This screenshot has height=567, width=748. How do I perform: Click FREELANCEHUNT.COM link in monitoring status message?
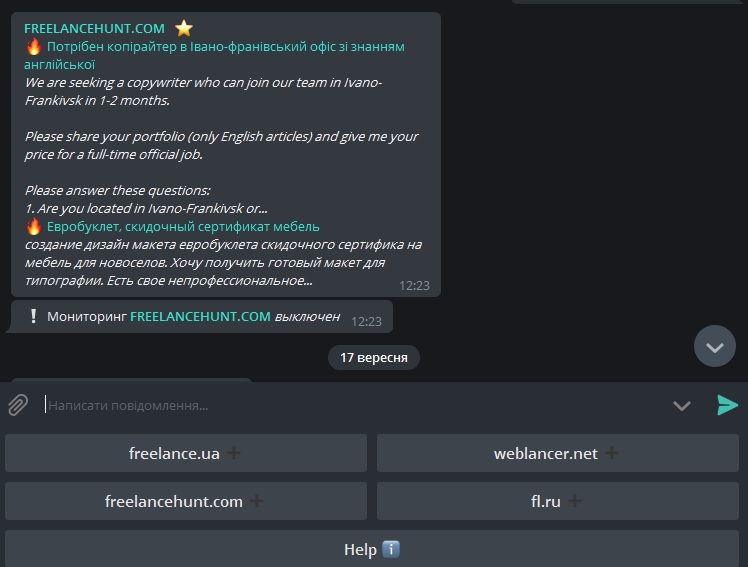pos(200,316)
